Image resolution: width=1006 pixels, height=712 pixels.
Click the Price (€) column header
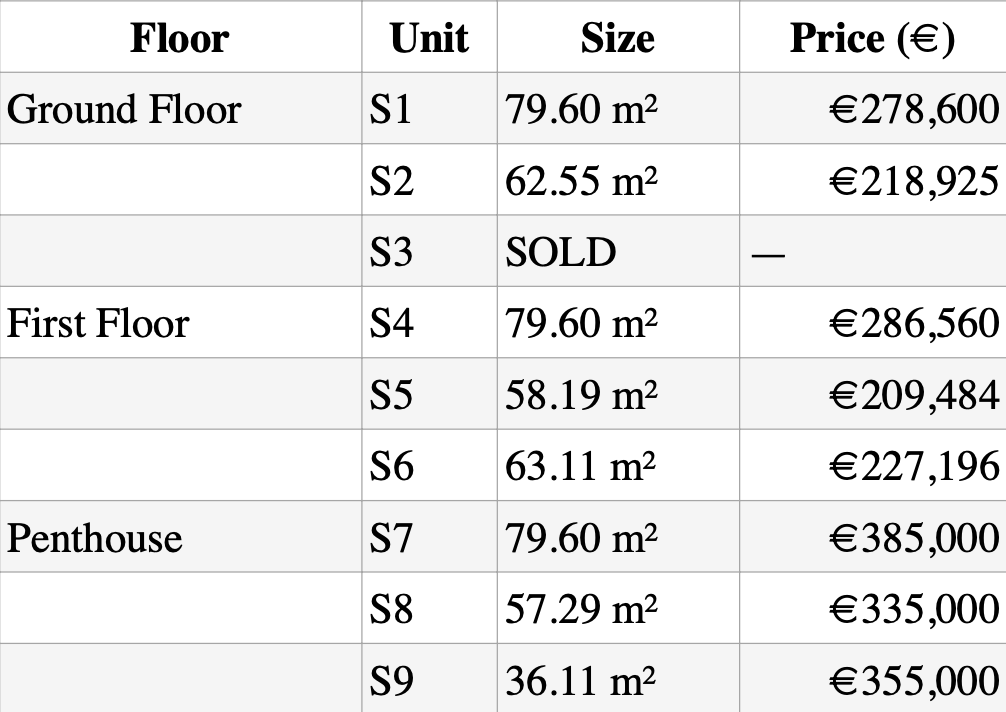point(872,38)
